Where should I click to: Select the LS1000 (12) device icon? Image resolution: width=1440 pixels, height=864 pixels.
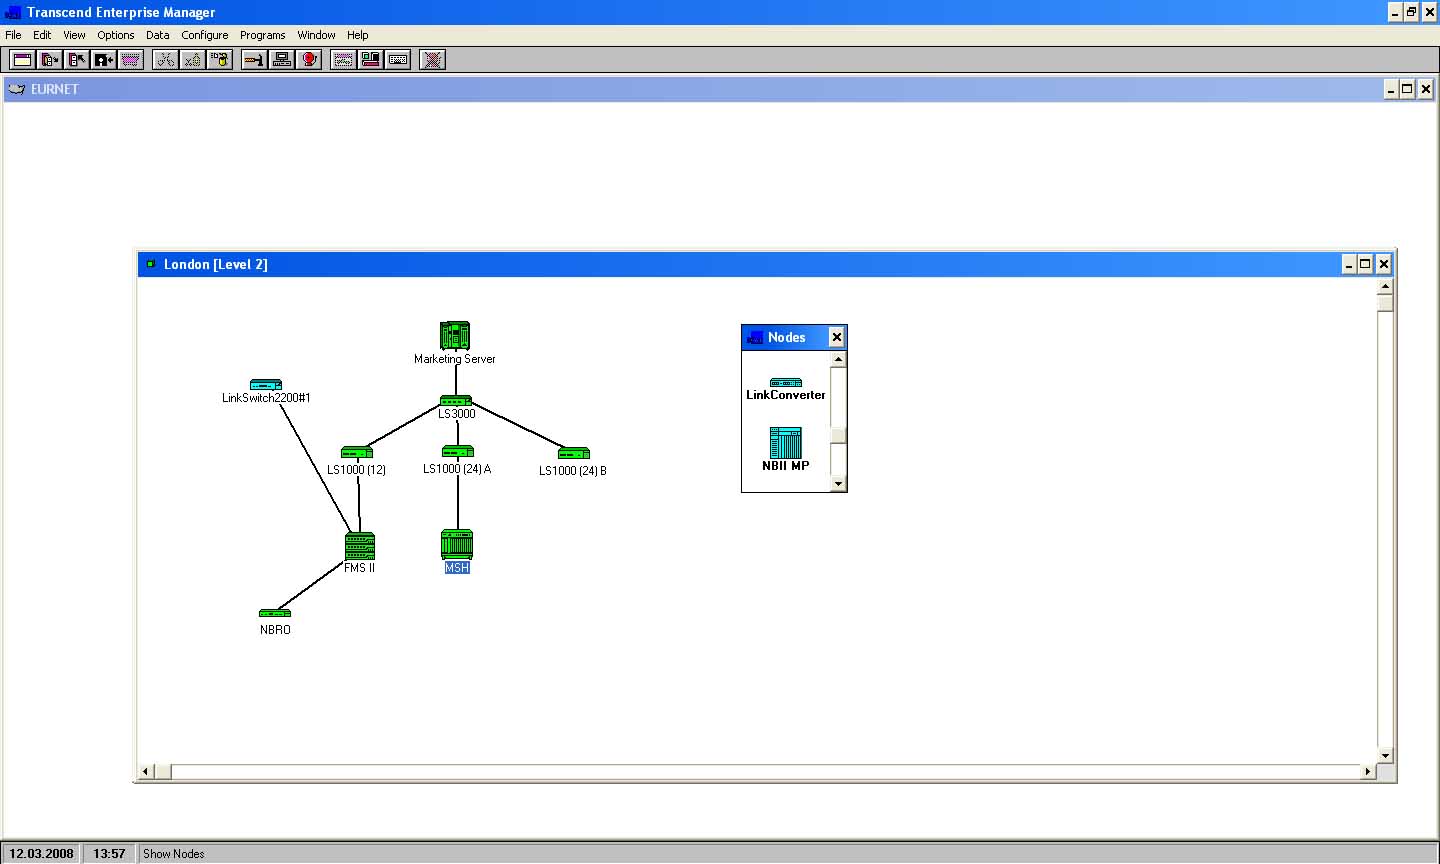357,453
